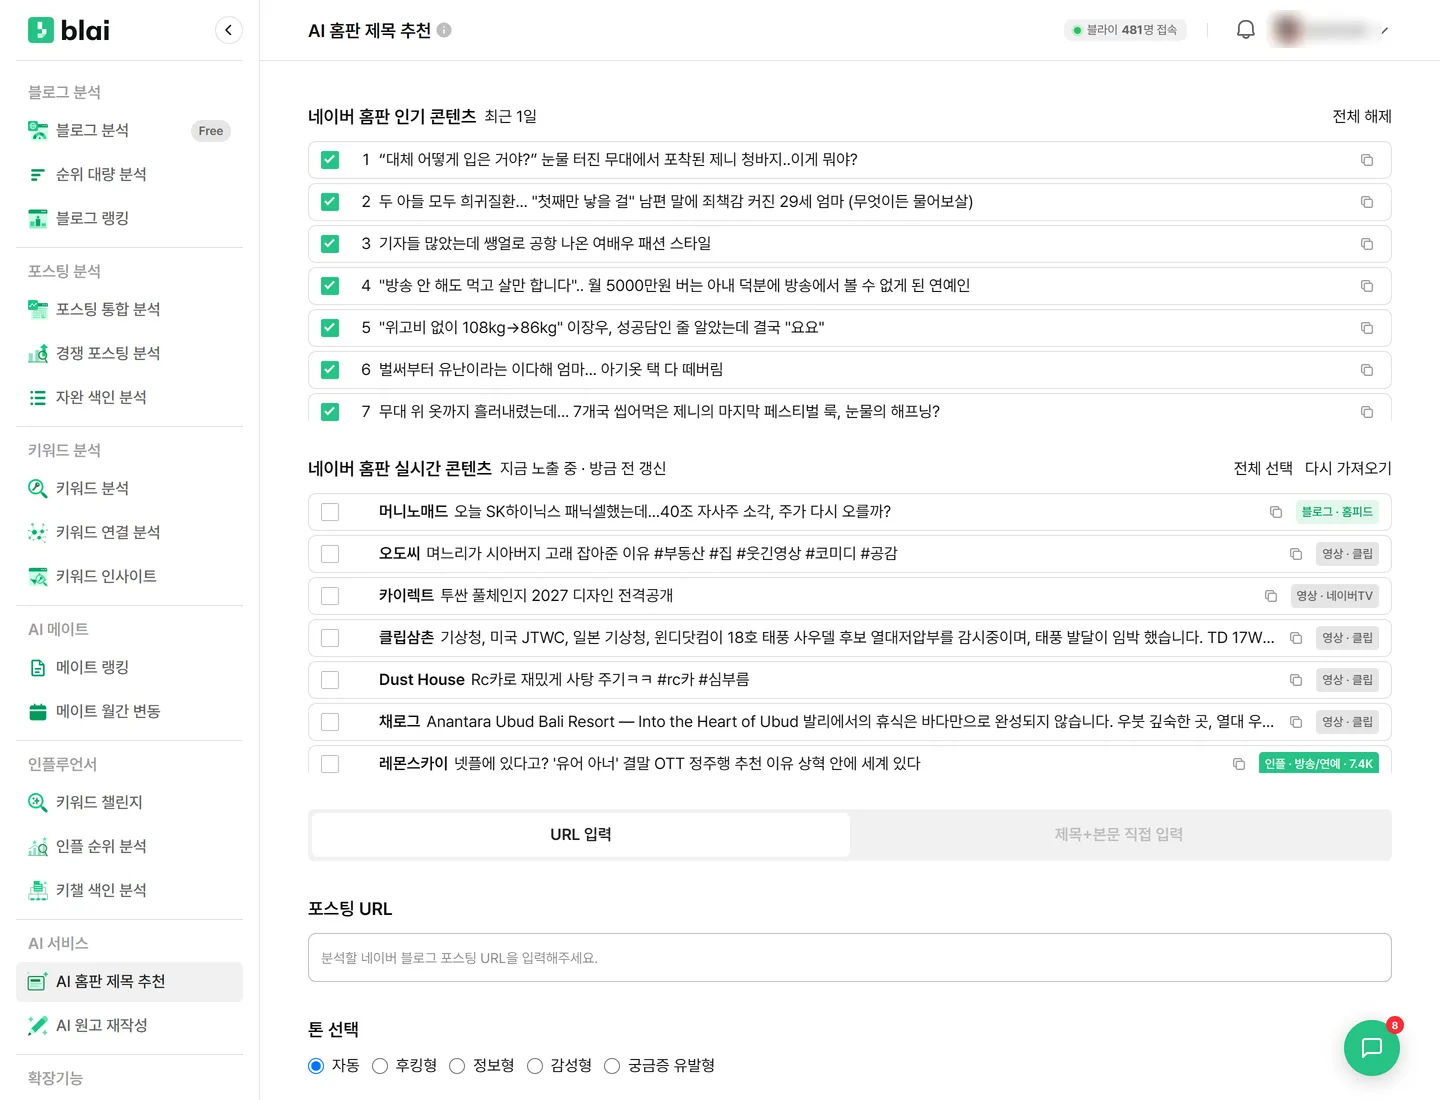Copy the 클립삼촌 realtime title
This screenshot has width=1440, height=1100.
[x=1296, y=638]
